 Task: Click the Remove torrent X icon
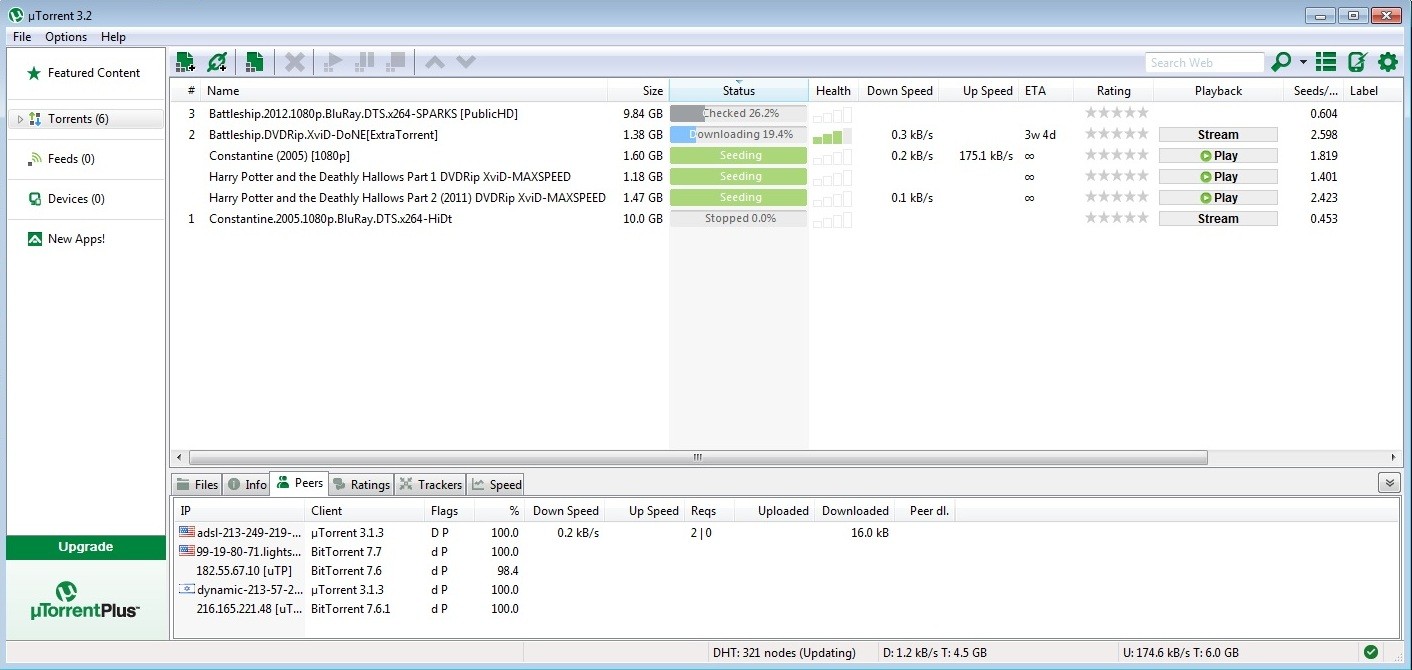[x=294, y=62]
